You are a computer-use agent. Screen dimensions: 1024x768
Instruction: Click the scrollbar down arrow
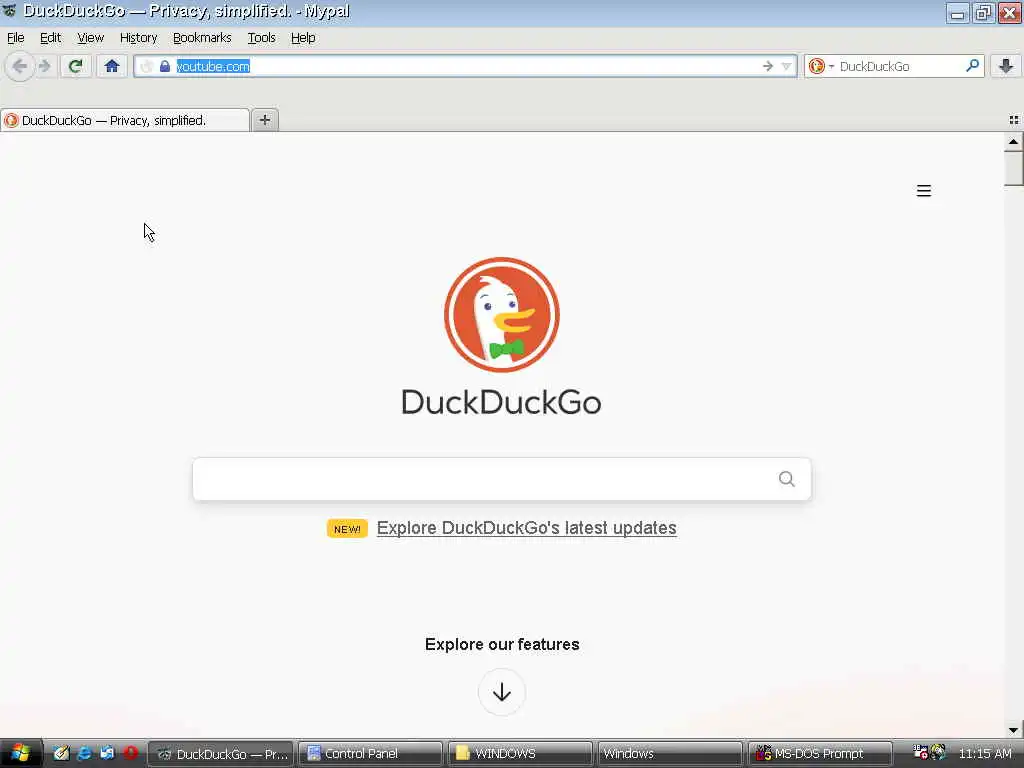[1013, 729]
